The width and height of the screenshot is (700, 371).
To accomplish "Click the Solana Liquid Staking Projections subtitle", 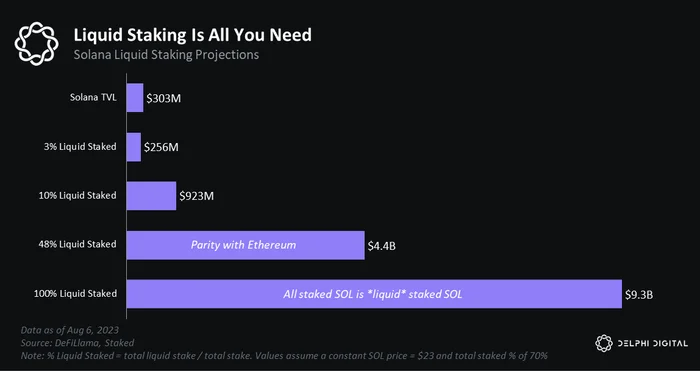I will (166, 55).
